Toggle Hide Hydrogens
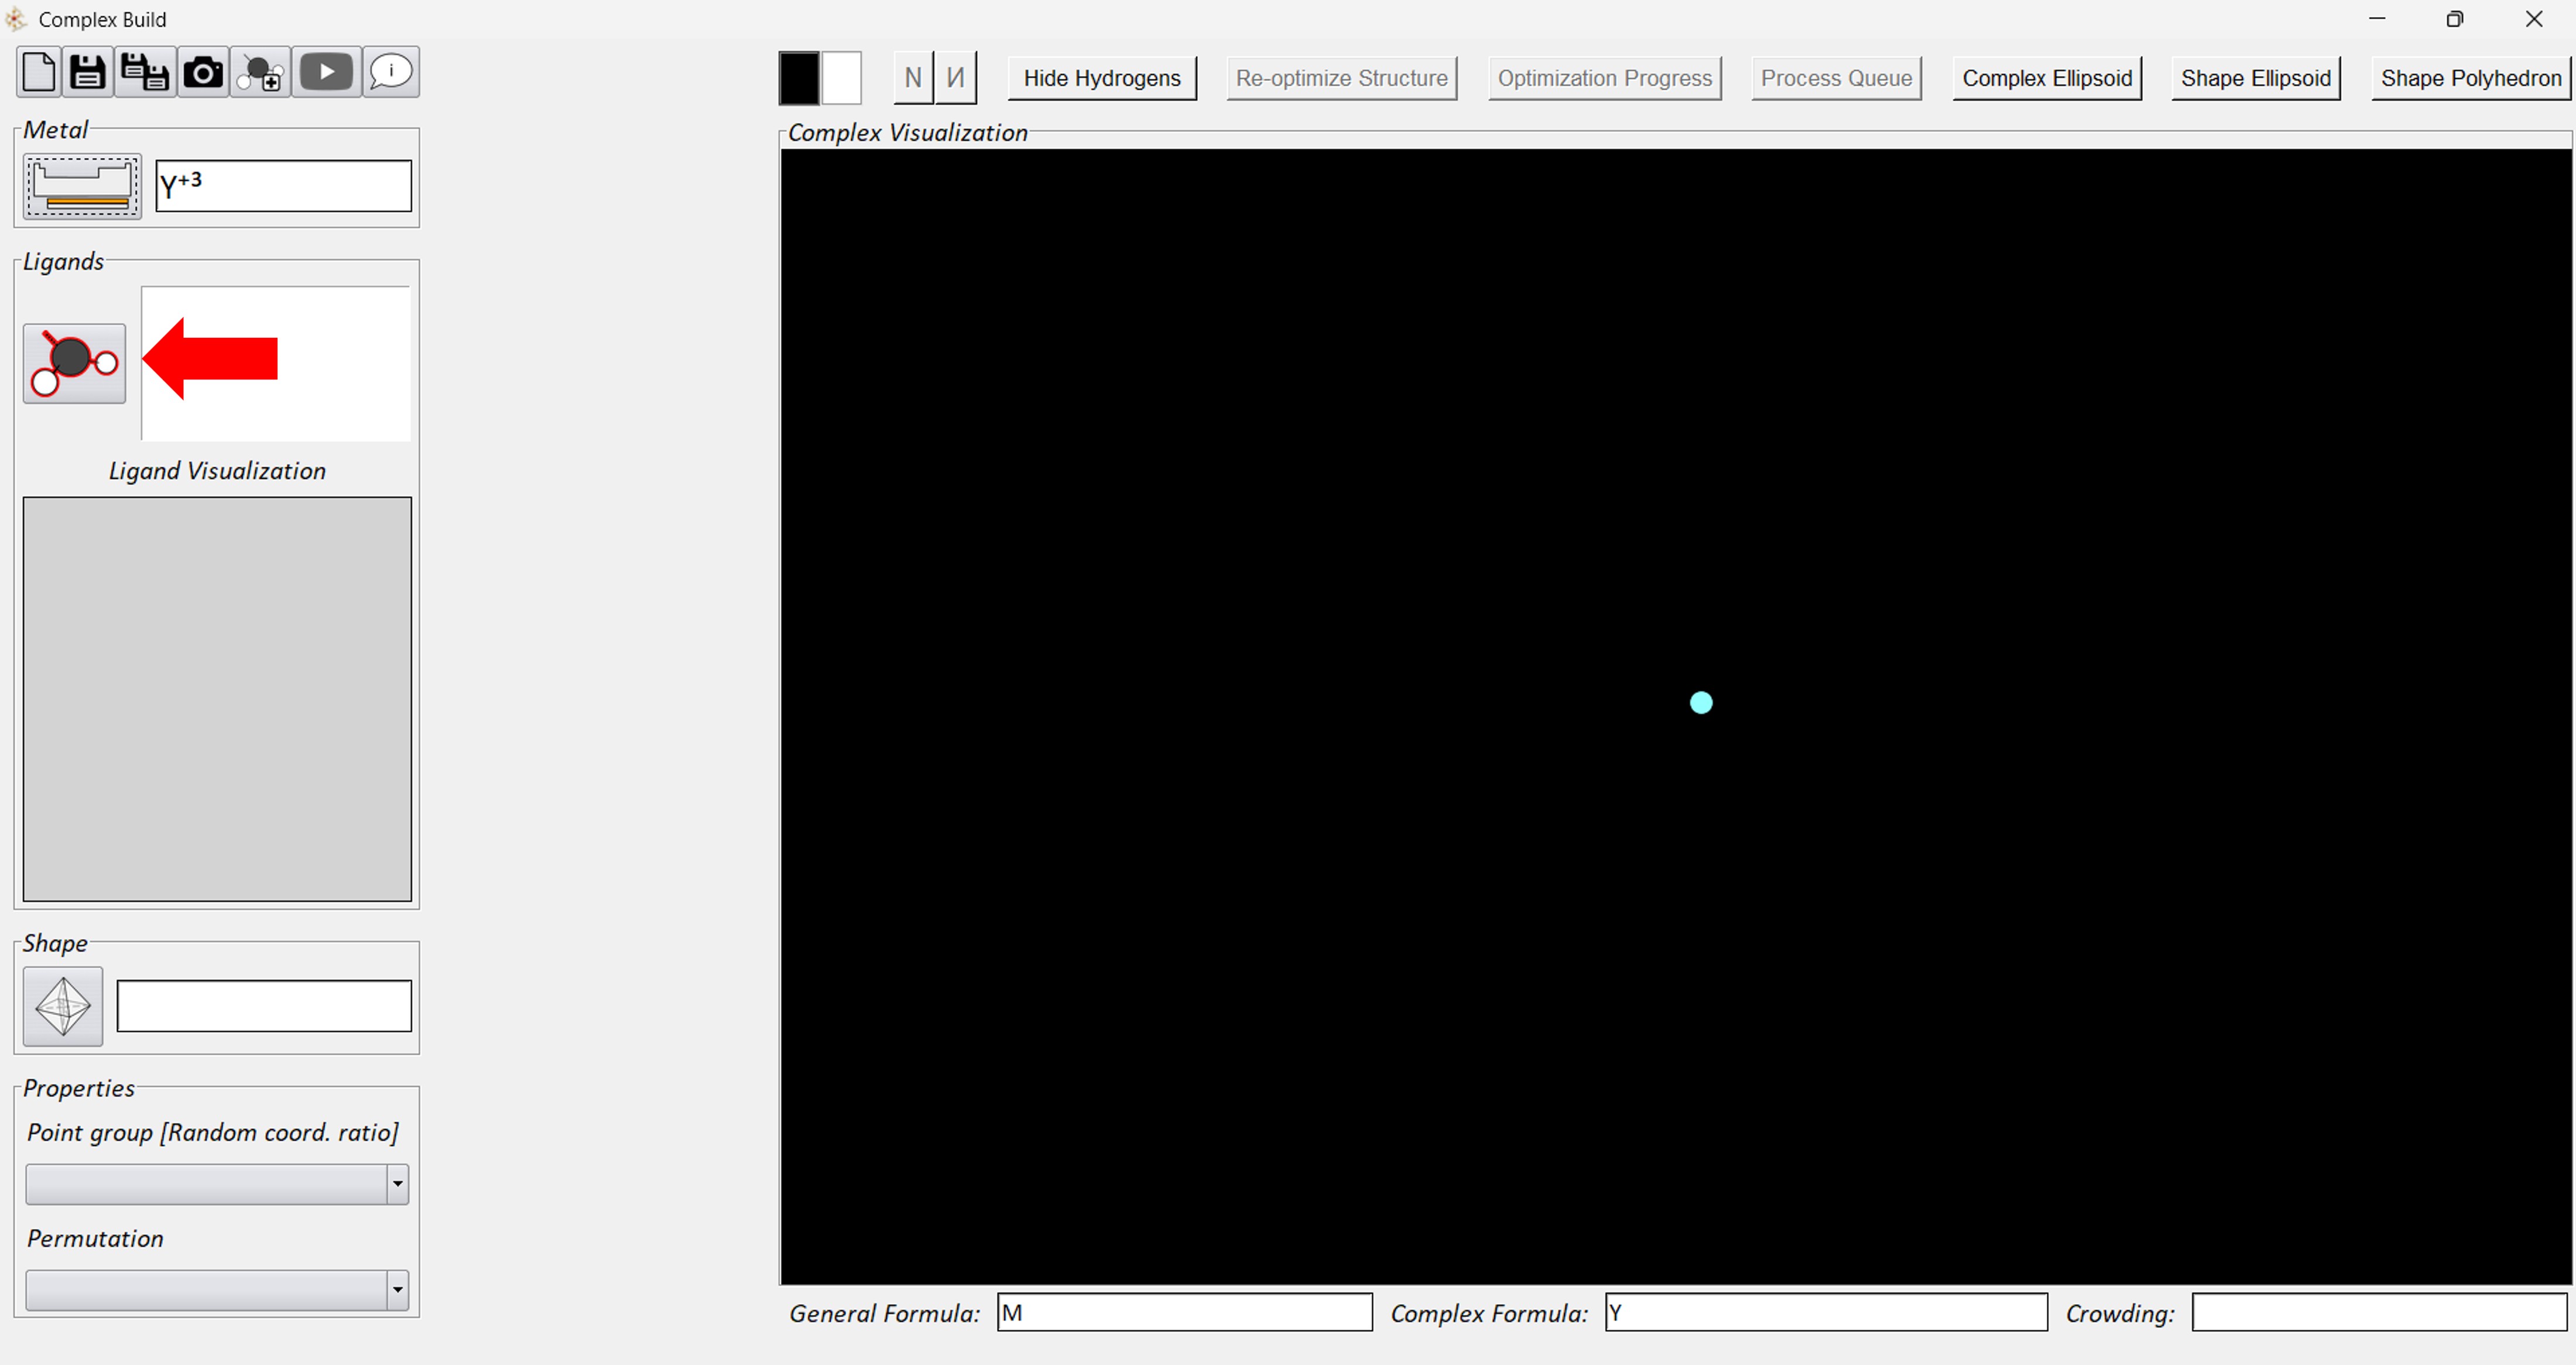Viewport: 2576px width, 1365px height. 1102,78
